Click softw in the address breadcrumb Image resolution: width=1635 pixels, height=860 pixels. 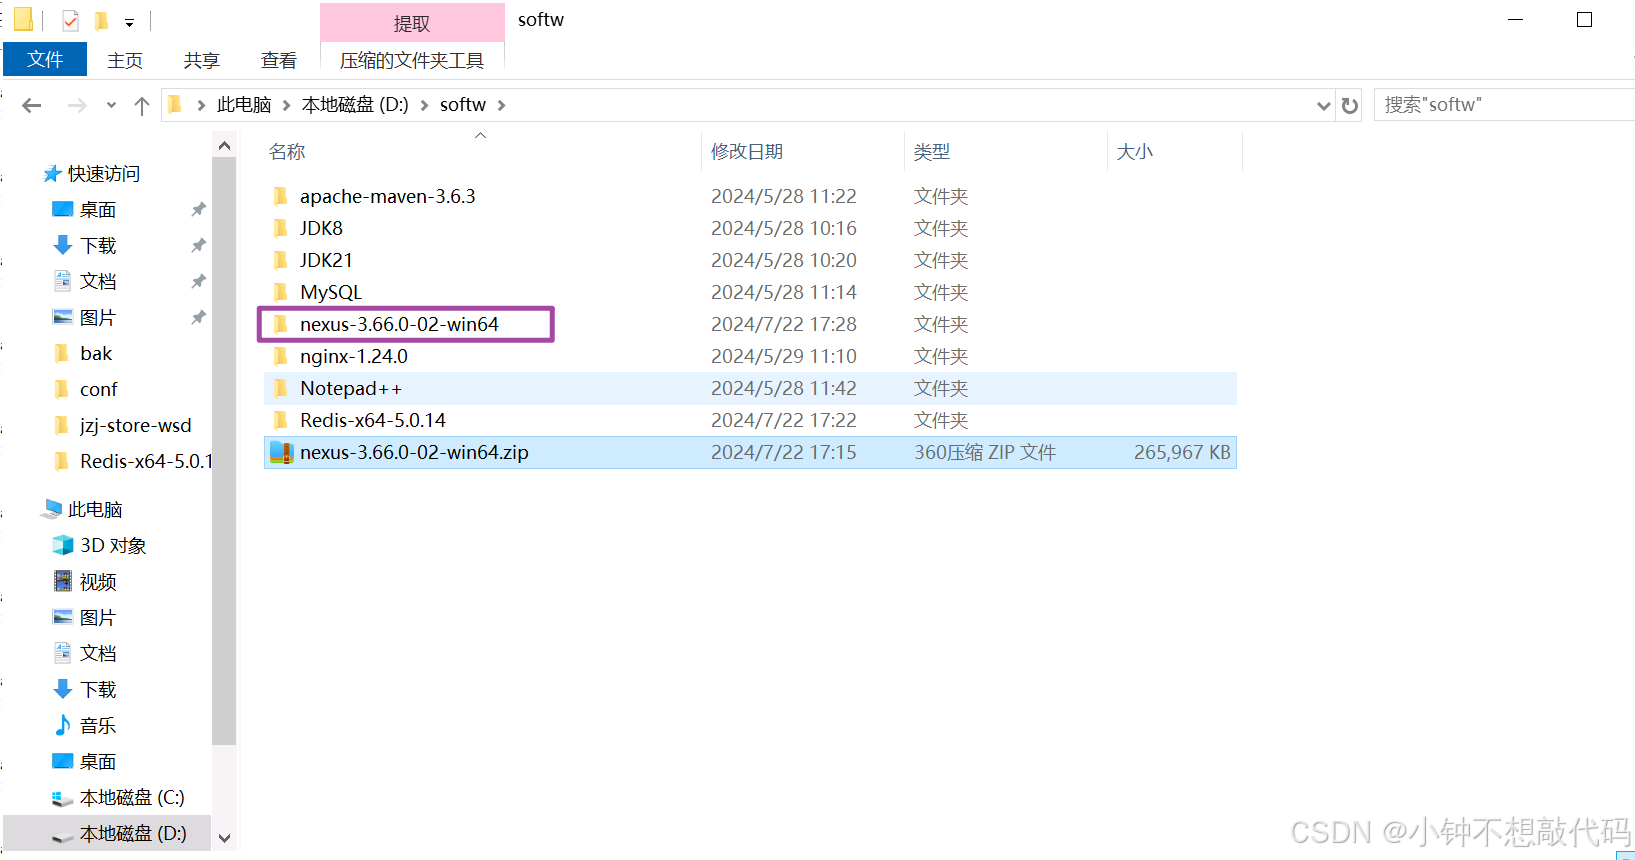pyautogui.click(x=463, y=105)
